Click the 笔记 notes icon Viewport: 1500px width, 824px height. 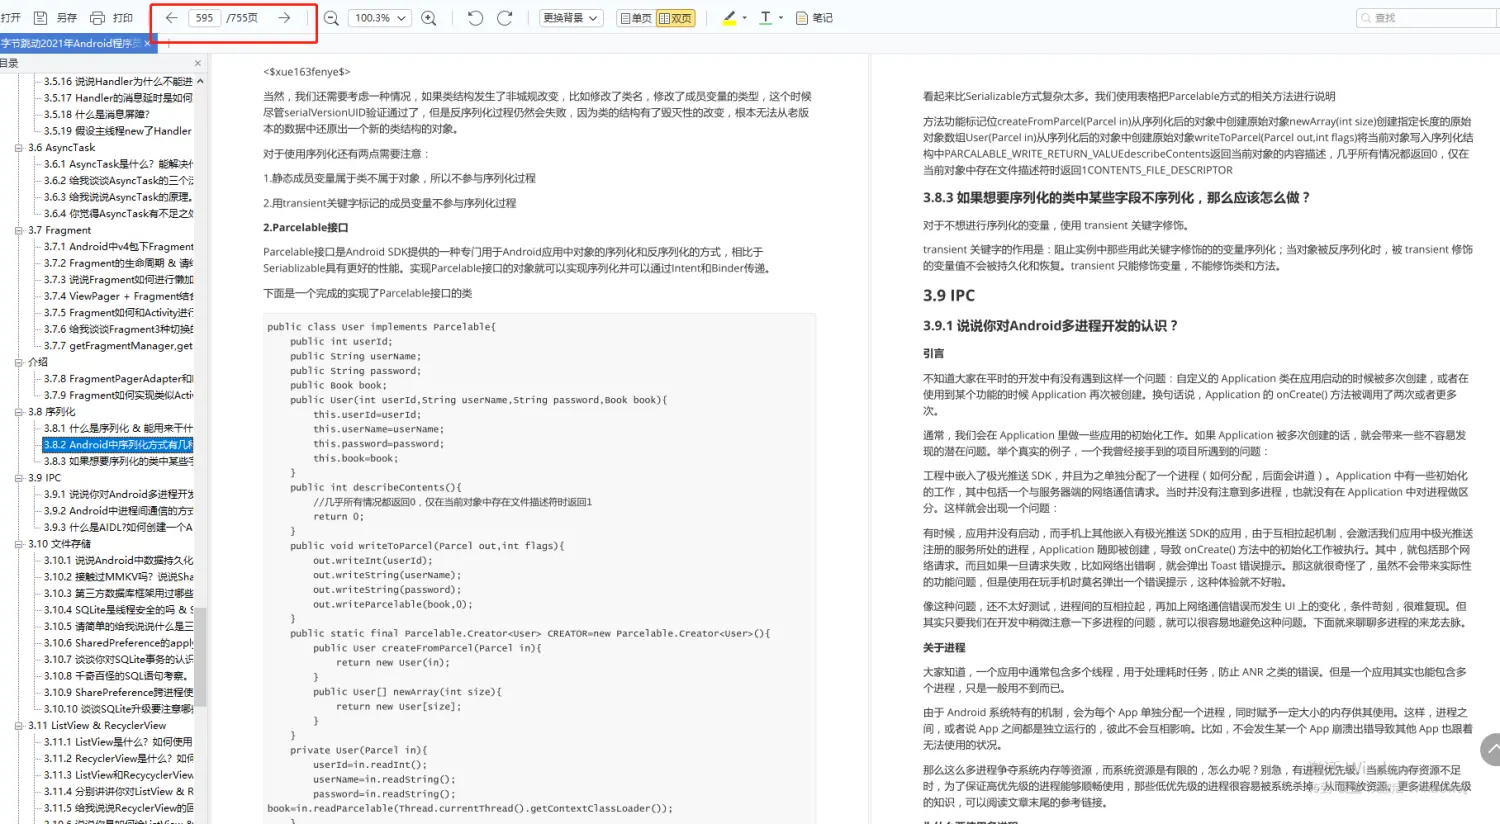pos(802,18)
